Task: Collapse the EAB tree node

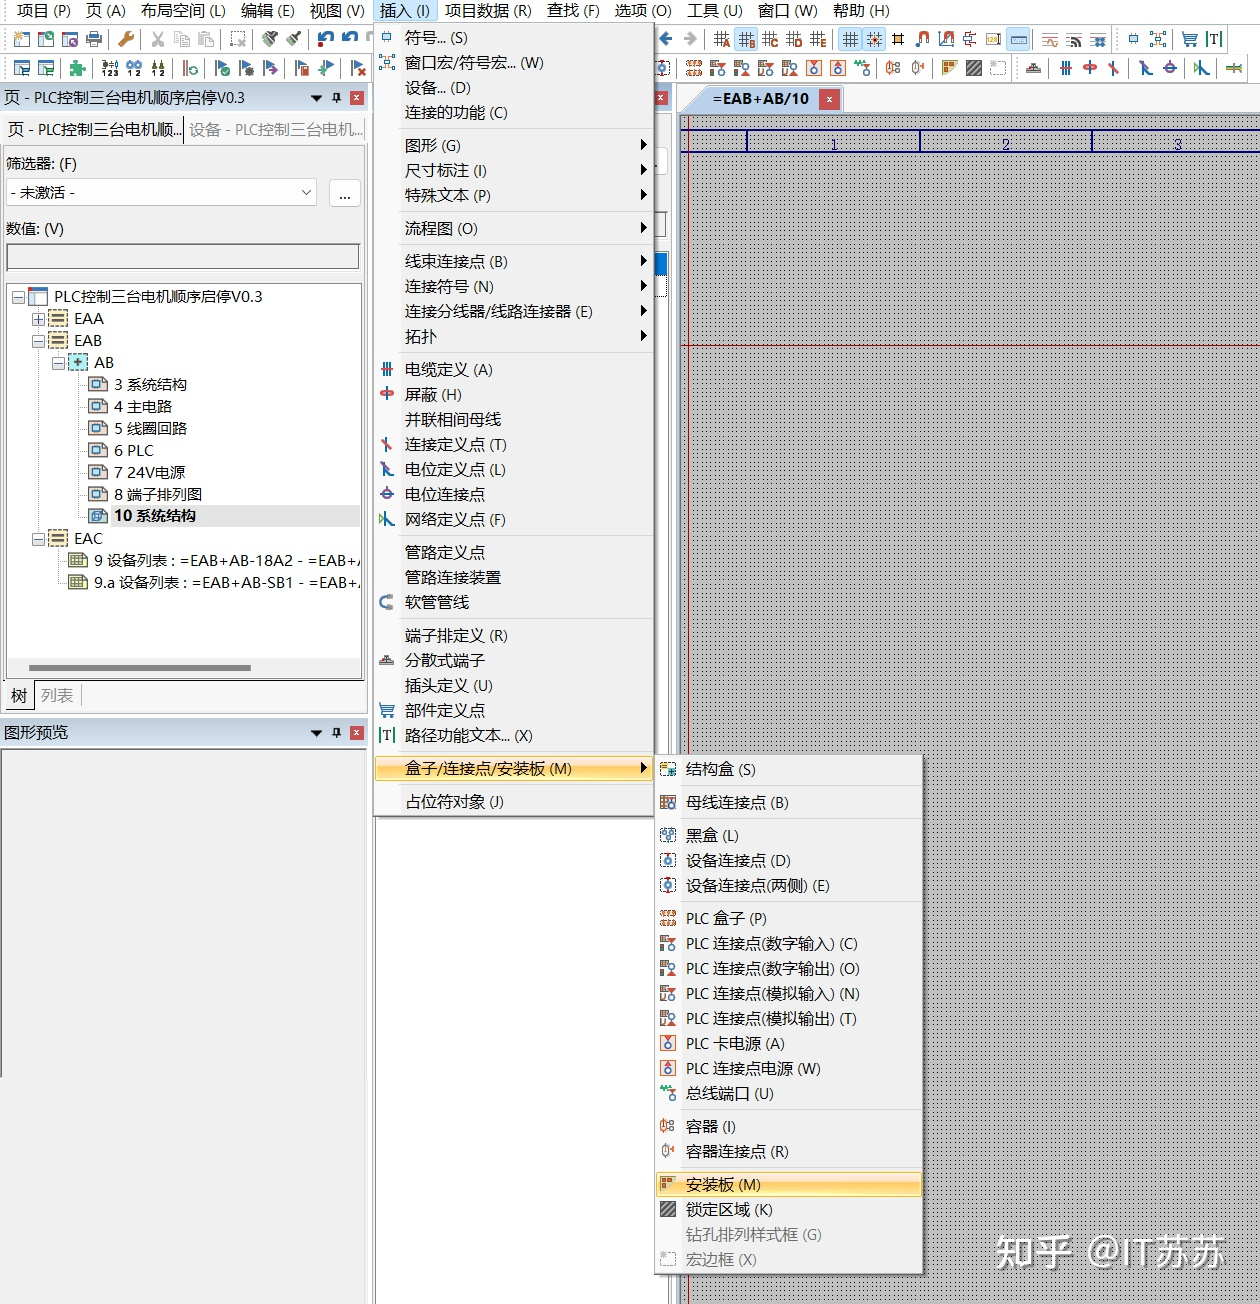Action: coord(37,340)
